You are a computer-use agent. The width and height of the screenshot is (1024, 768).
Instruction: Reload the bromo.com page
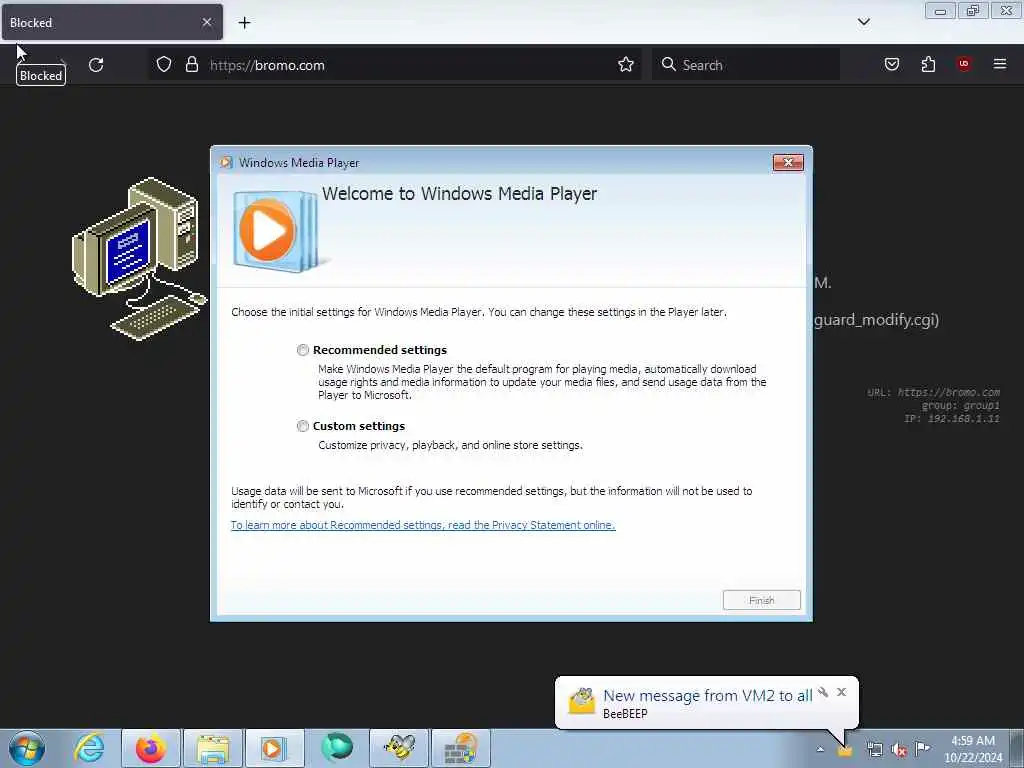pos(96,65)
